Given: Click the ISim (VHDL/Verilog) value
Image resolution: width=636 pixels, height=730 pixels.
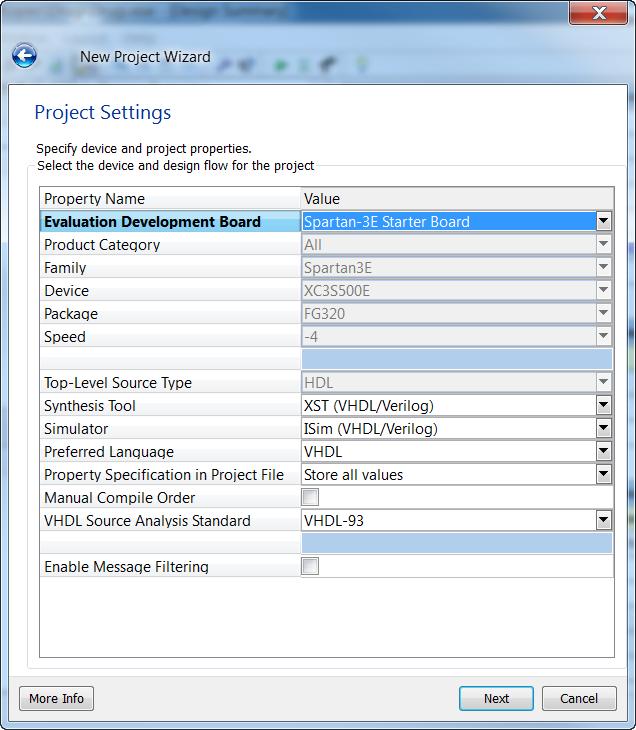Looking at the screenshot, I should tap(449, 428).
